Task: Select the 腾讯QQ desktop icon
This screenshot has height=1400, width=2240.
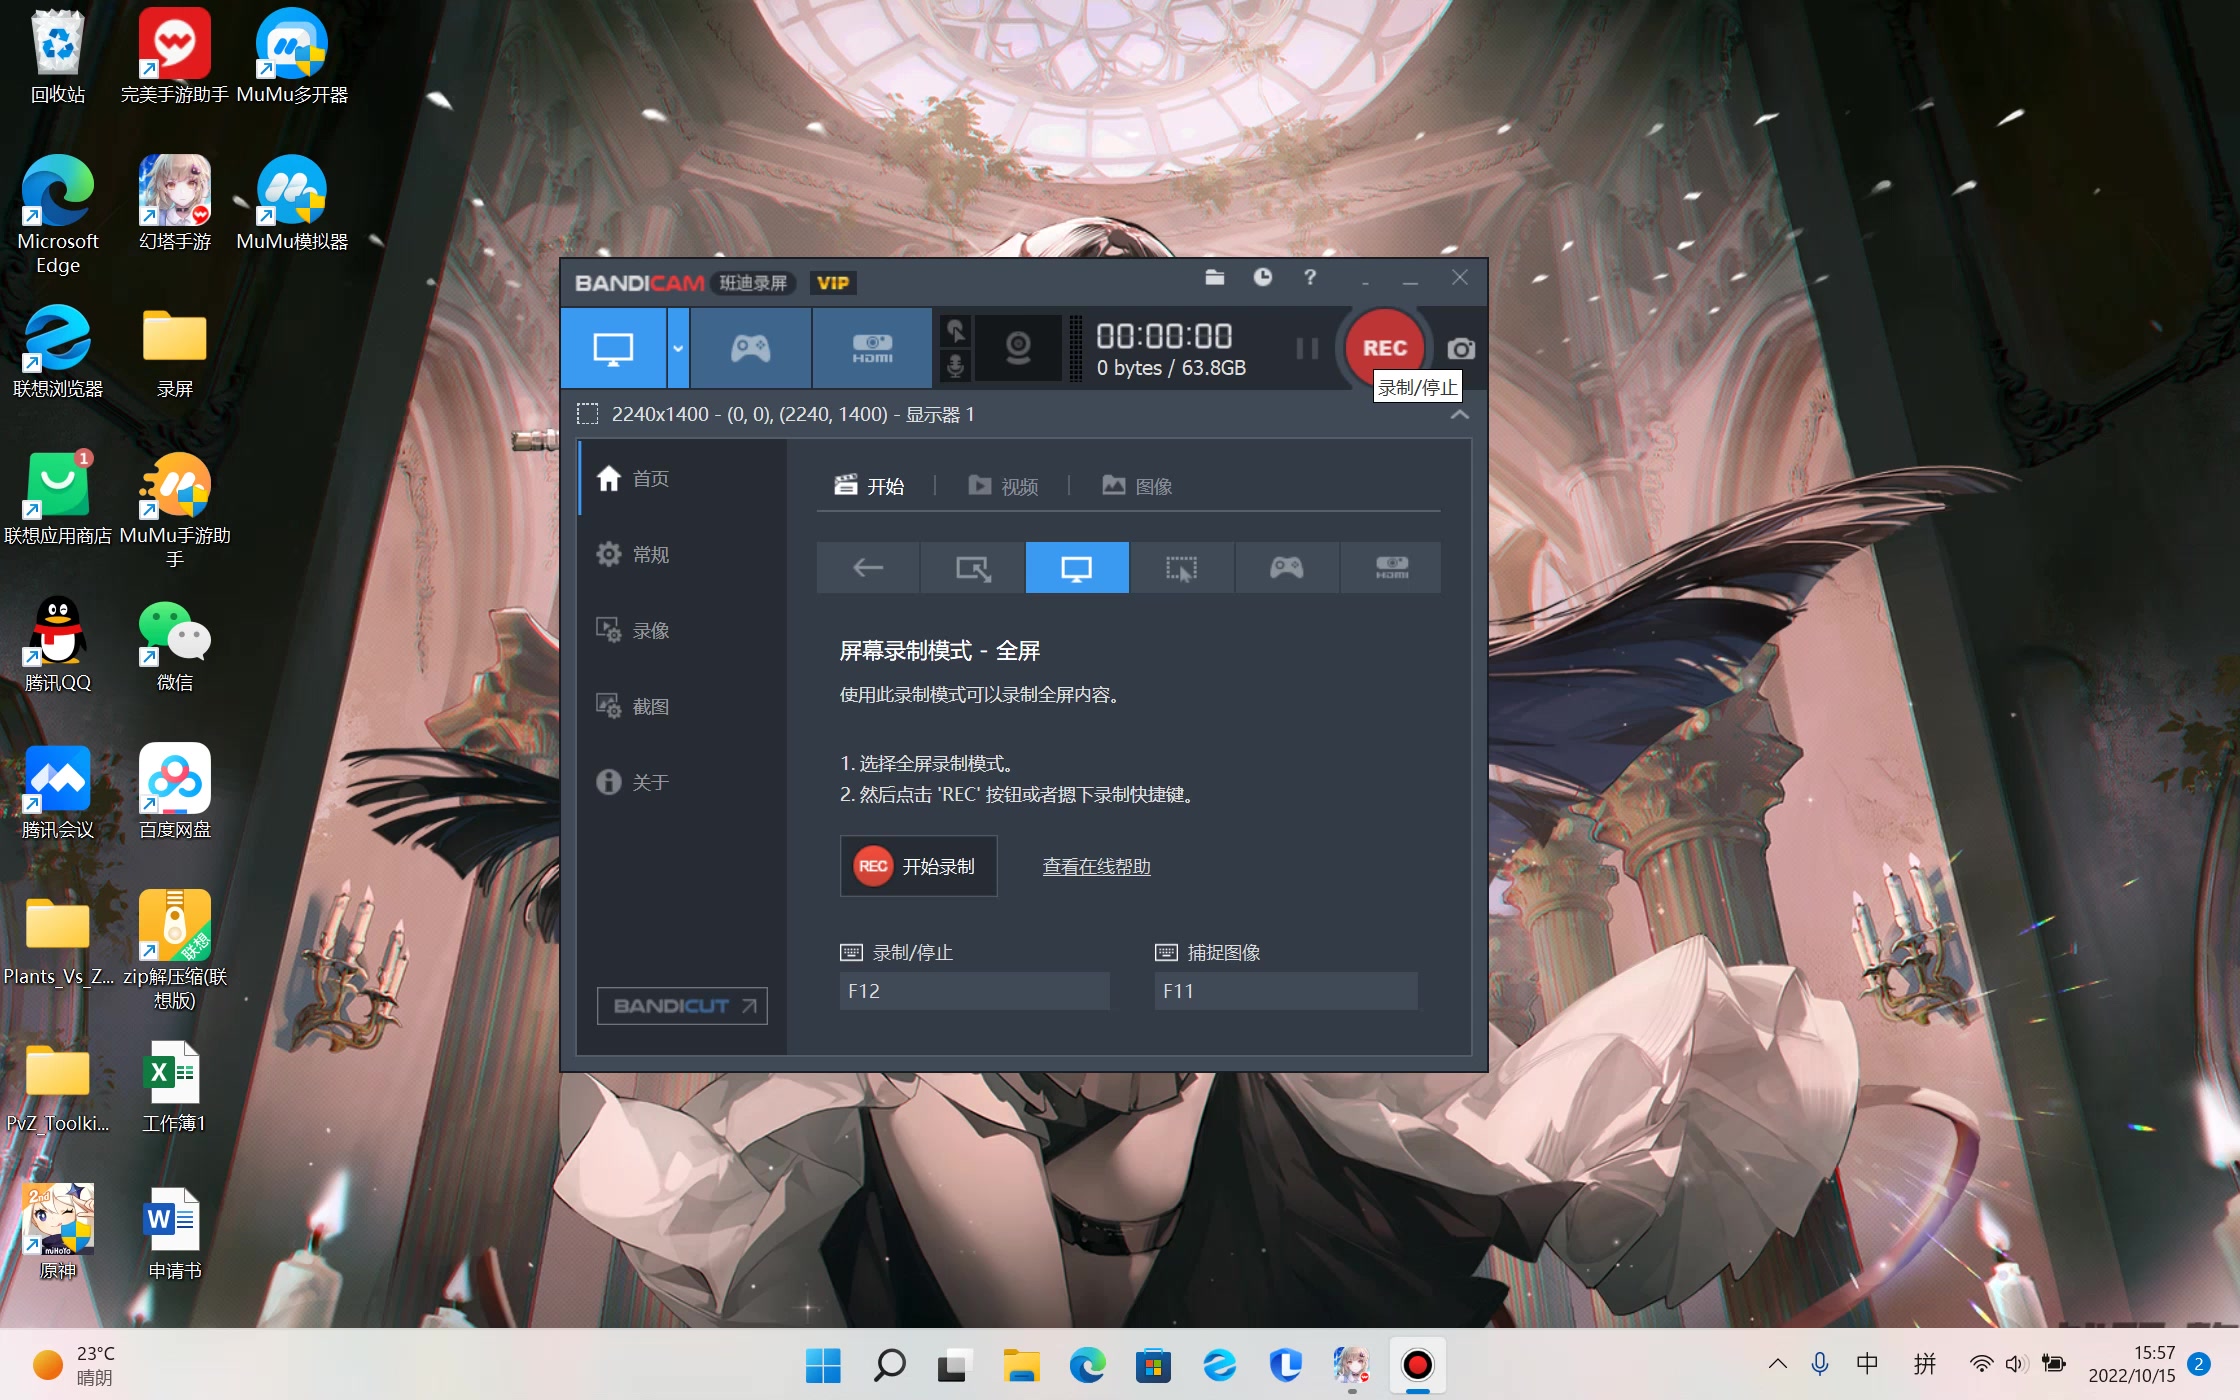Action: [x=58, y=645]
